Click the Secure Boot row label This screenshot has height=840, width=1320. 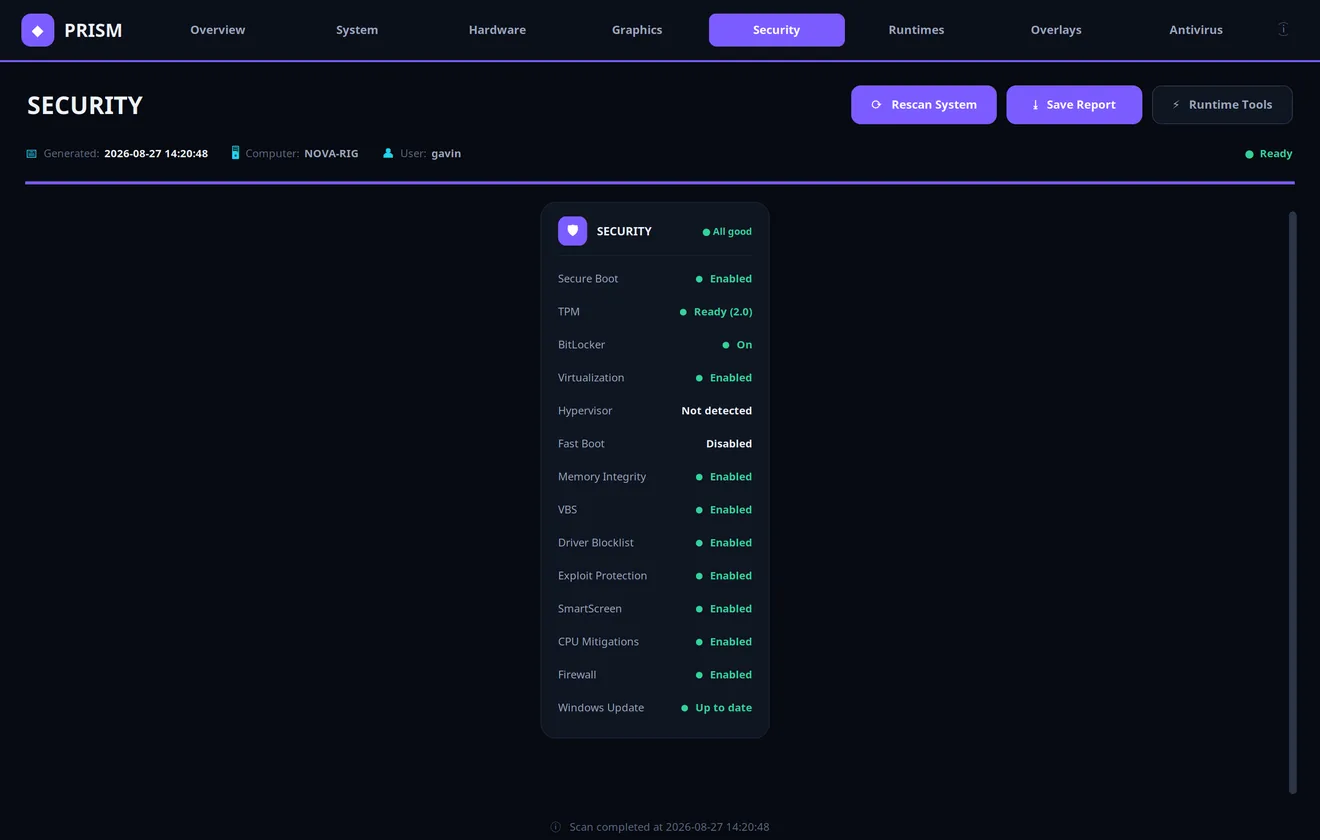(x=588, y=279)
